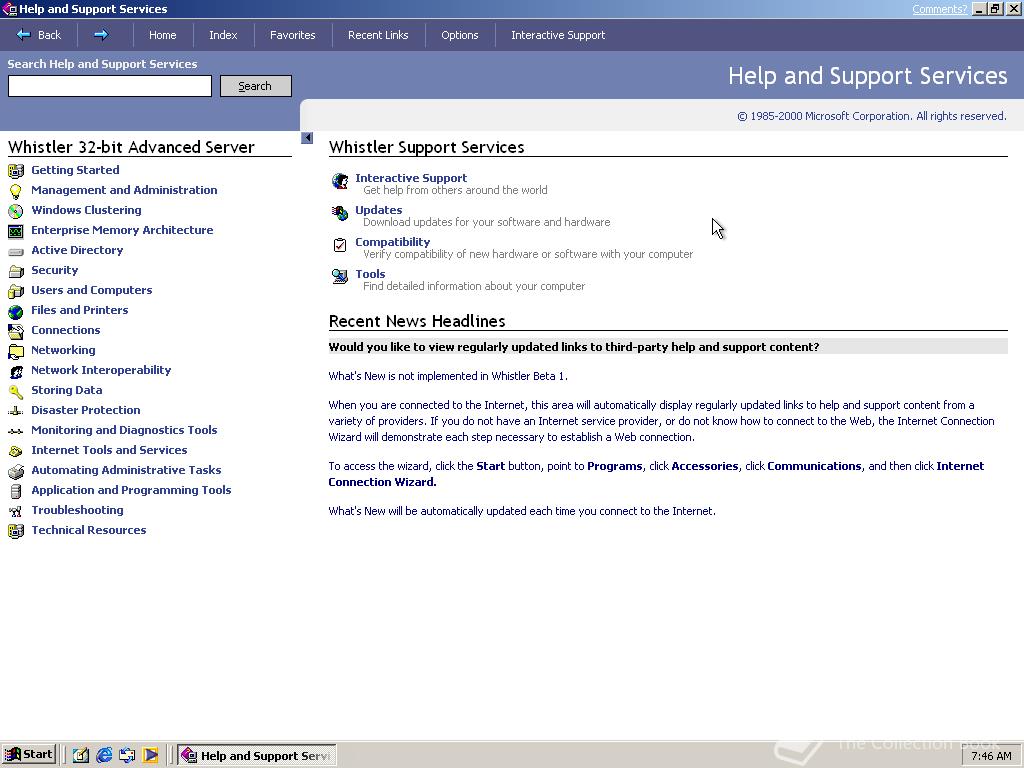The width and height of the screenshot is (1024, 768).
Task: Click the Compatibility clipboard icon
Action: (x=340, y=245)
